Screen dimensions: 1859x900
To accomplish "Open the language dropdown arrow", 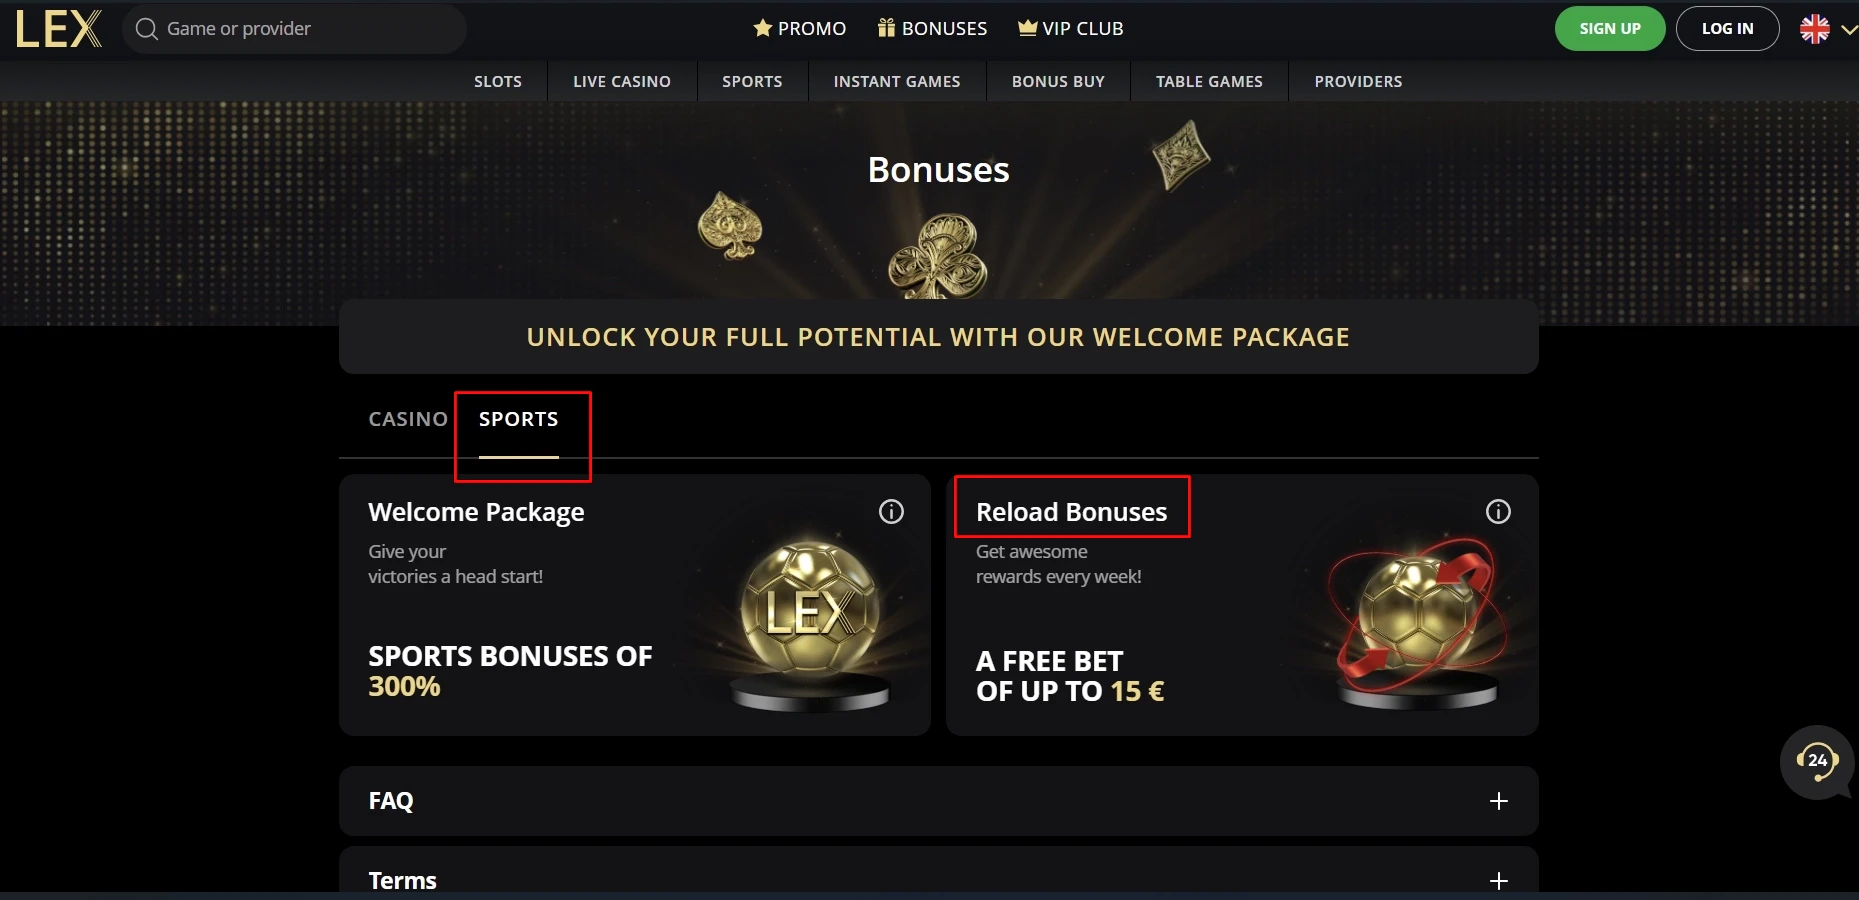I will tap(1848, 30).
